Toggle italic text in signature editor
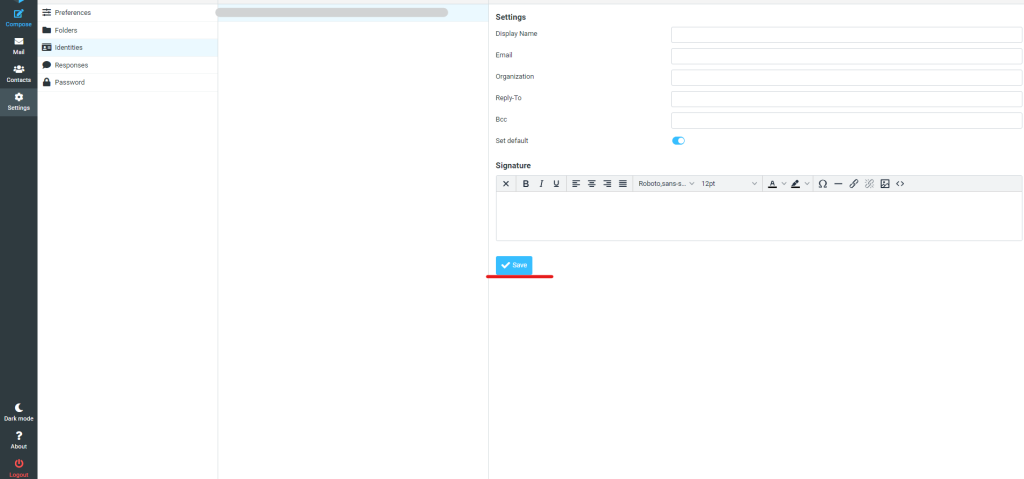Screen dimensions: 1024x479 (541, 184)
